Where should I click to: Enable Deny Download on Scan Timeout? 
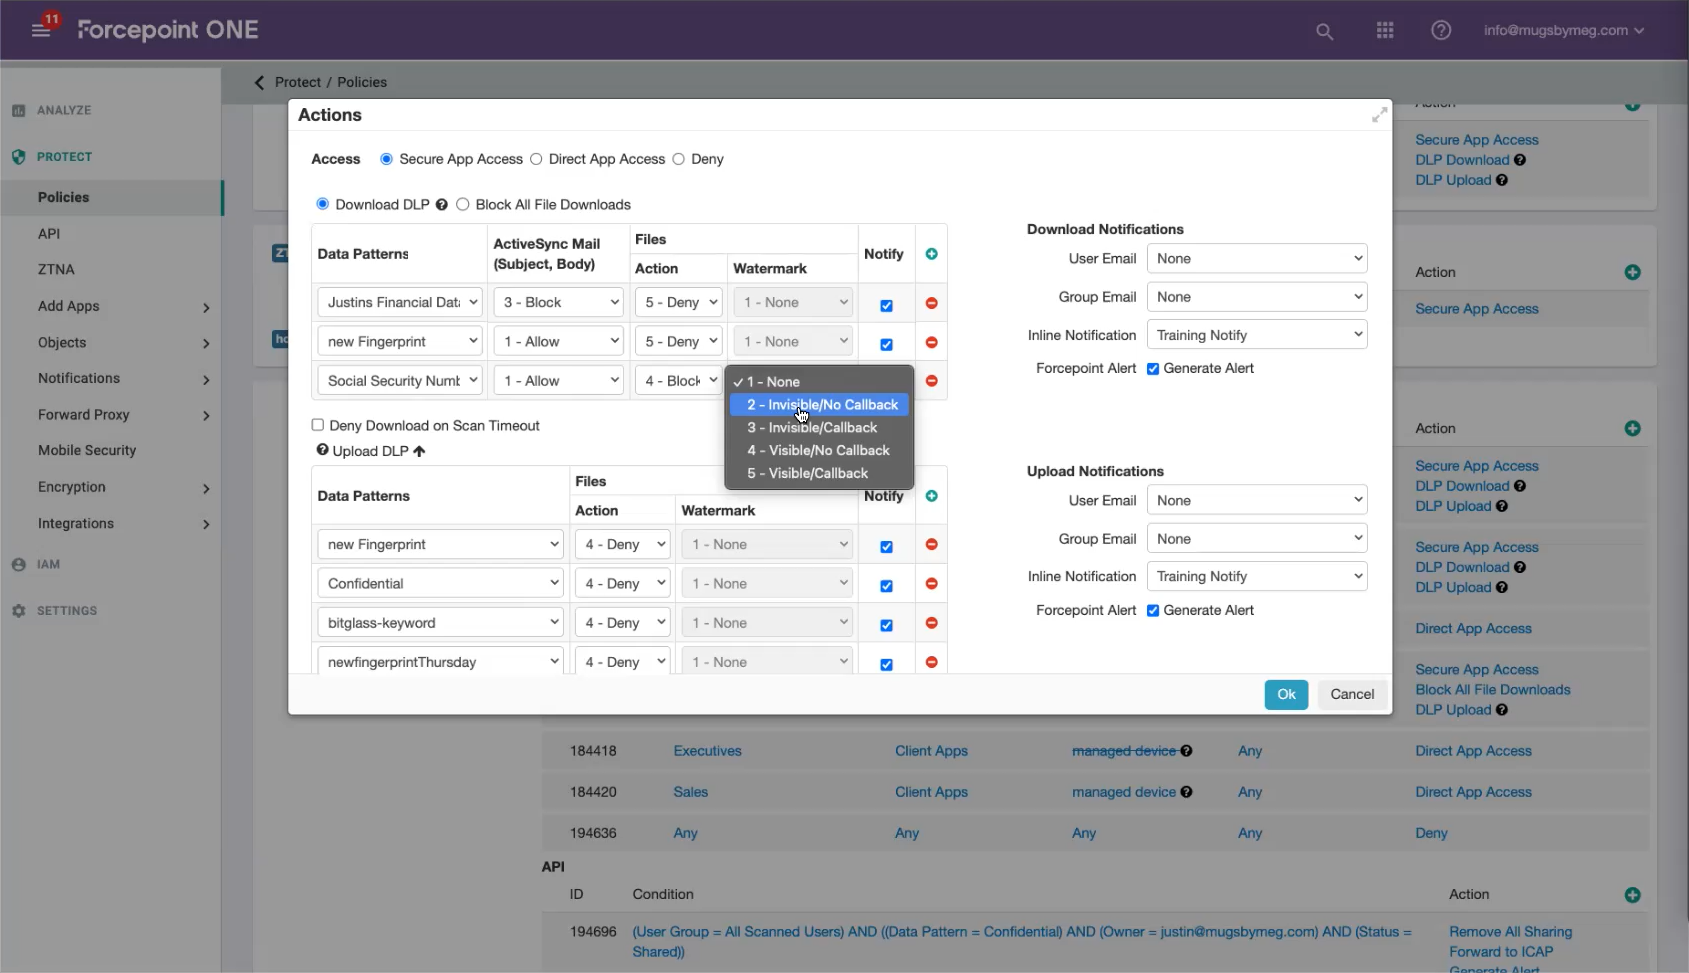point(318,425)
